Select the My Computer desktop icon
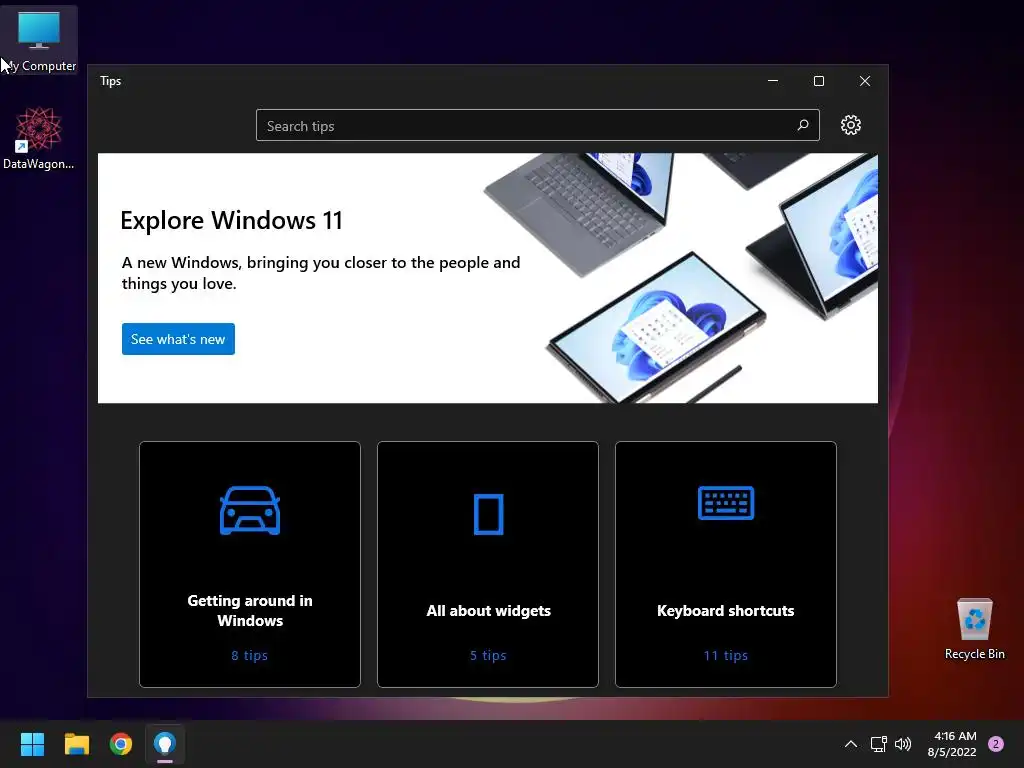This screenshot has width=1024, height=768. pyautogui.click(x=39, y=40)
